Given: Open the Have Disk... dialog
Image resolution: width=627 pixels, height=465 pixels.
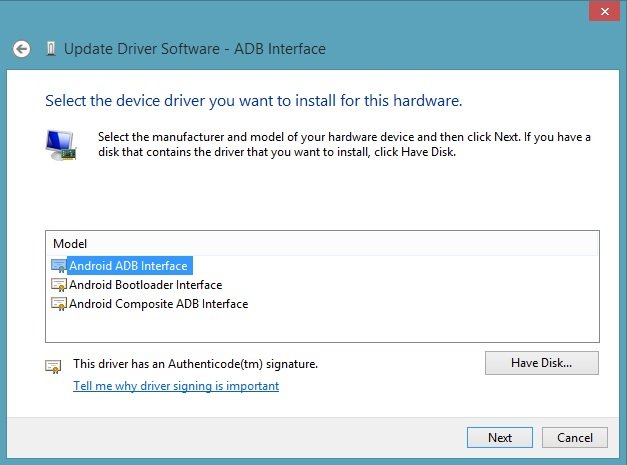Looking at the screenshot, I should (x=542, y=363).
